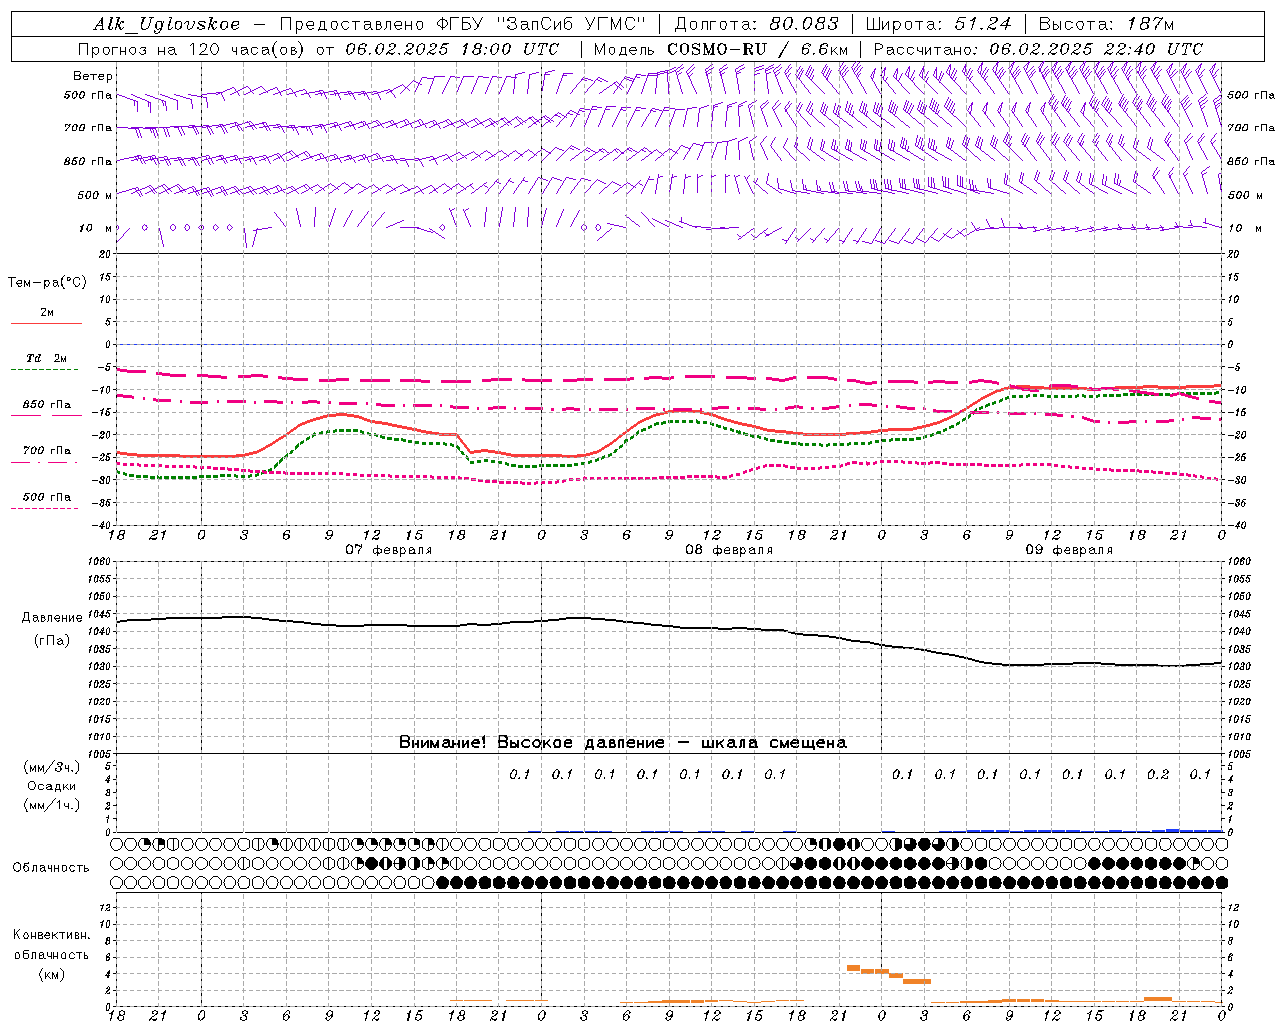1280x1024 pixels.
Task: Click the Осадки precipitation label
Action: 51,786
